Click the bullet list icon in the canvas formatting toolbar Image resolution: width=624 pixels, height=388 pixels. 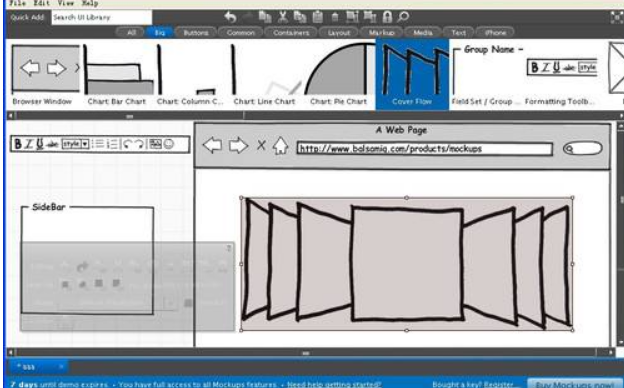tap(98, 144)
